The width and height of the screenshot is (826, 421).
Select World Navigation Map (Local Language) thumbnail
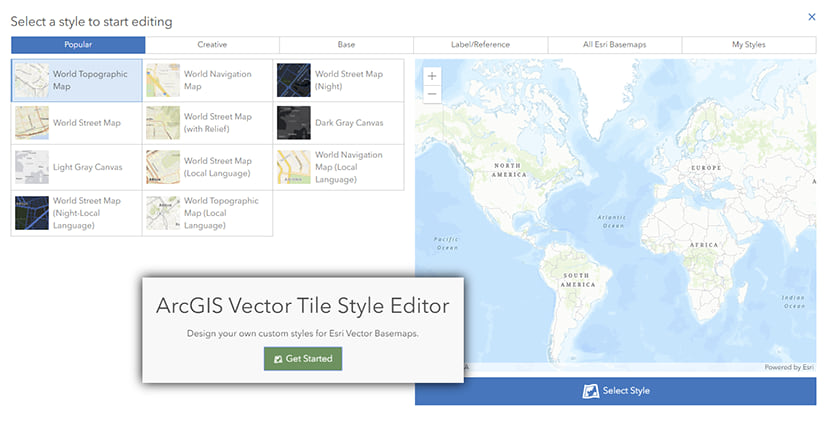(x=294, y=167)
